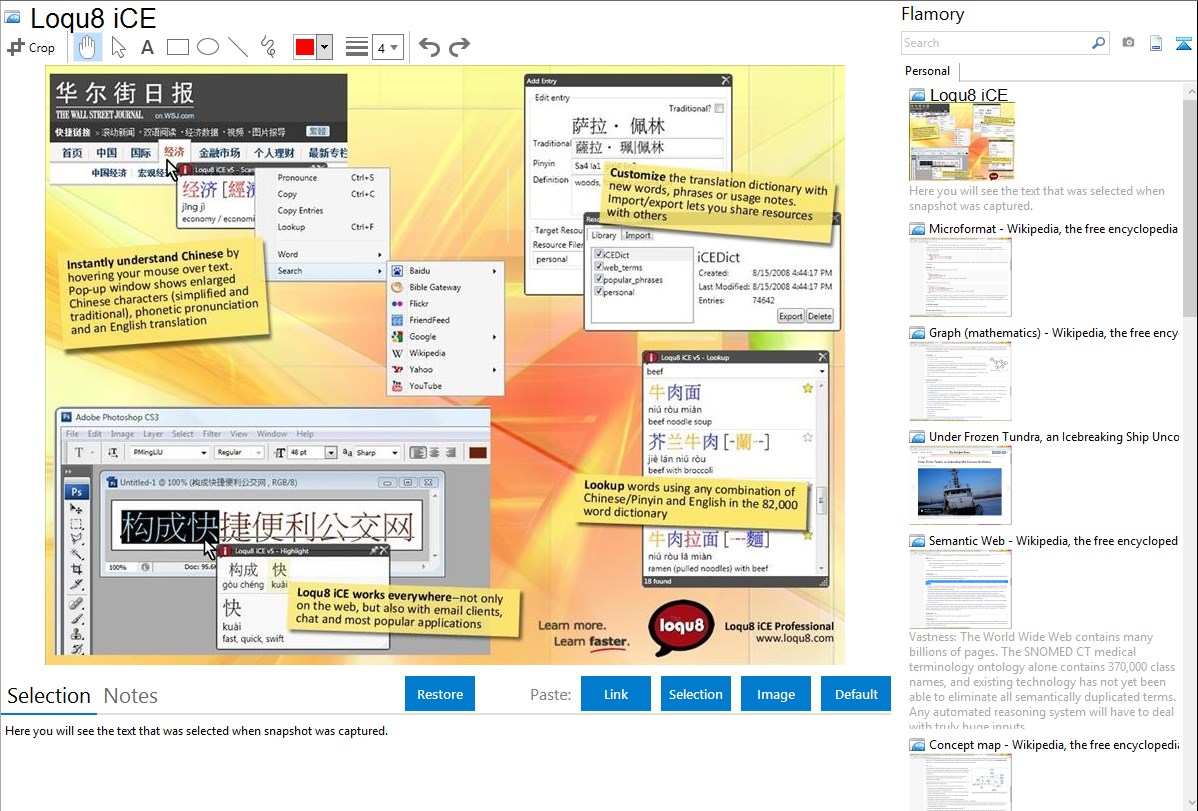Image resolution: width=1198 pixels, height=811 pixels.
Task: Click the line thickness lines icon
Action: [357, 47]
